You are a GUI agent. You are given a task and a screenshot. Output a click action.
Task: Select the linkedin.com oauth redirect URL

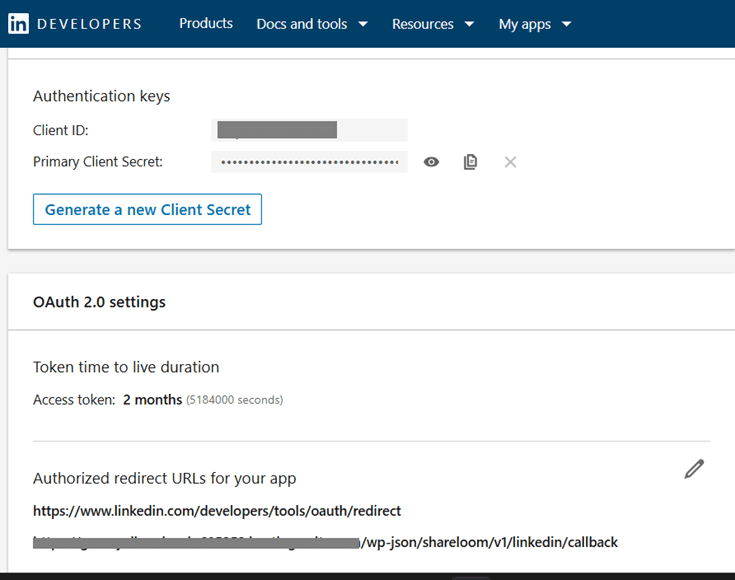(217, 511)
